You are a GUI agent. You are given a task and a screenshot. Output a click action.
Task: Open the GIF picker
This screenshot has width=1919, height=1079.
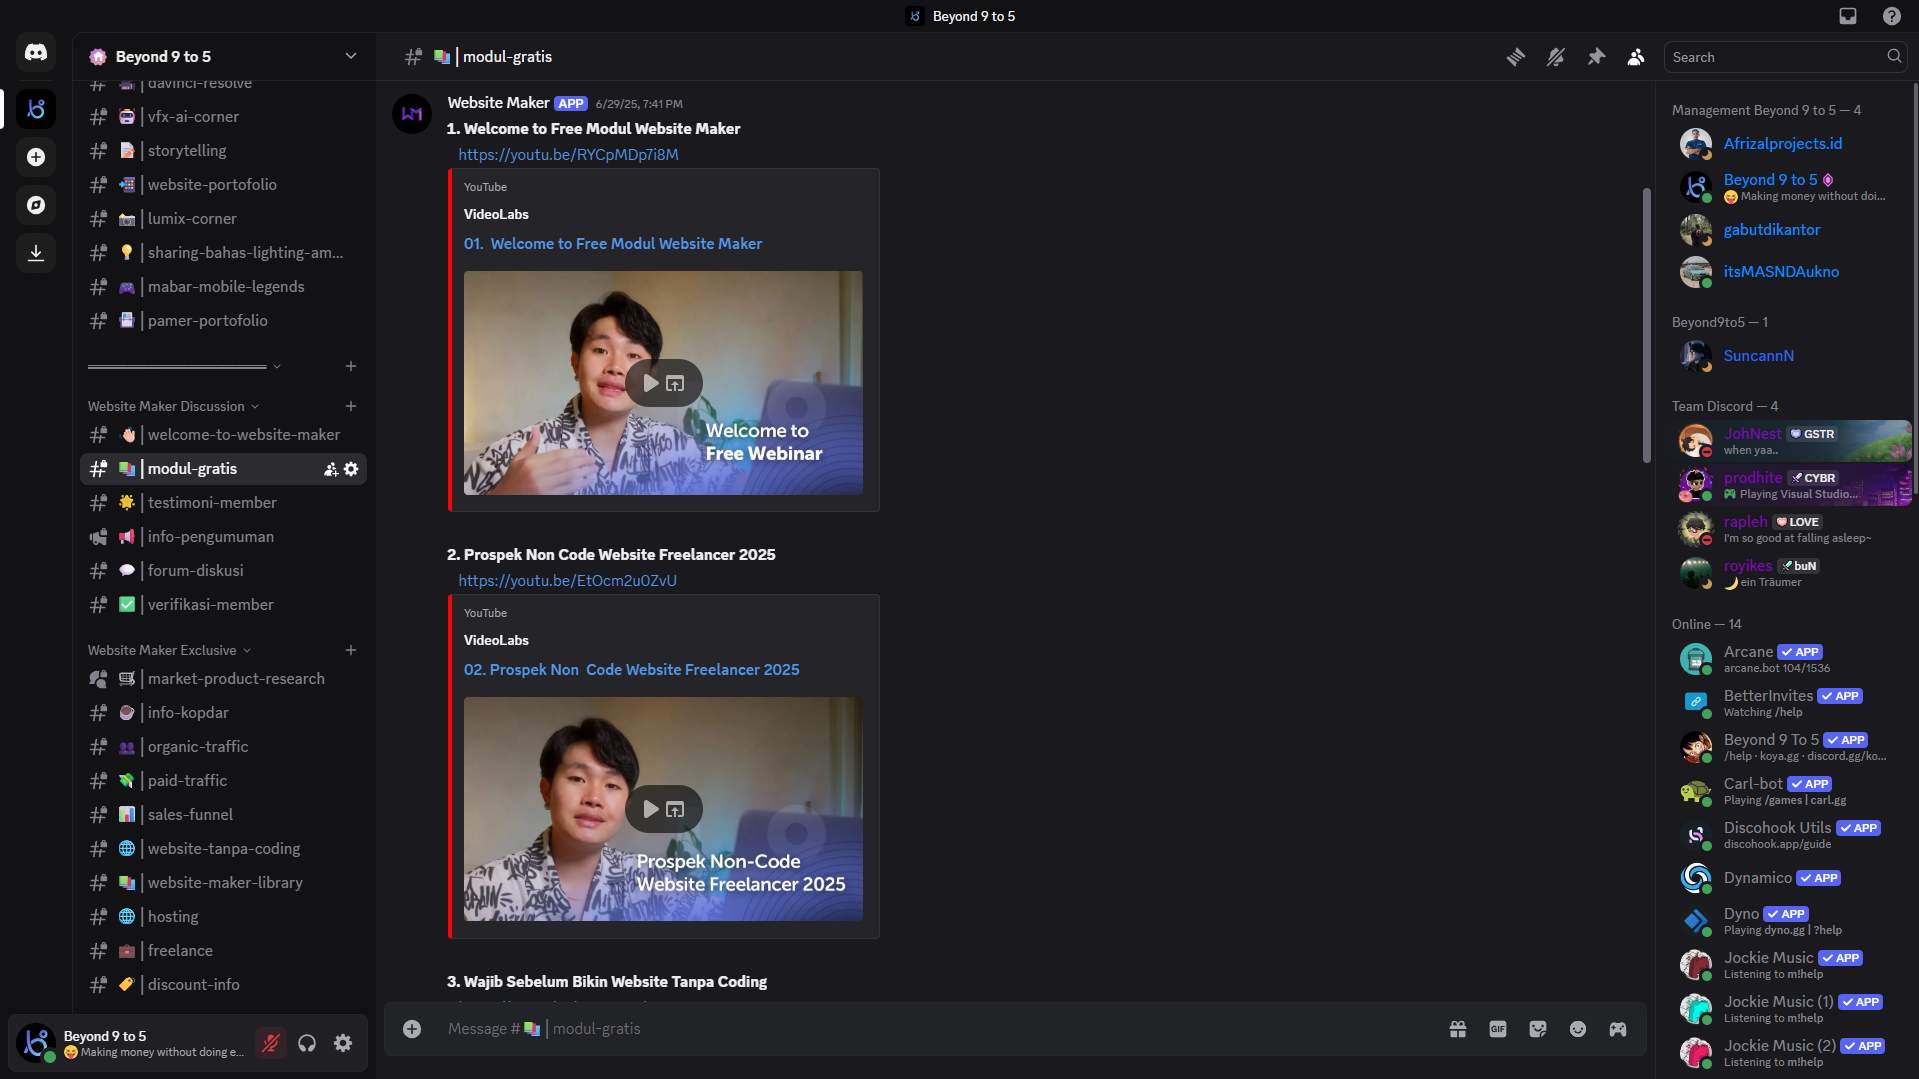[1498, 1029]
